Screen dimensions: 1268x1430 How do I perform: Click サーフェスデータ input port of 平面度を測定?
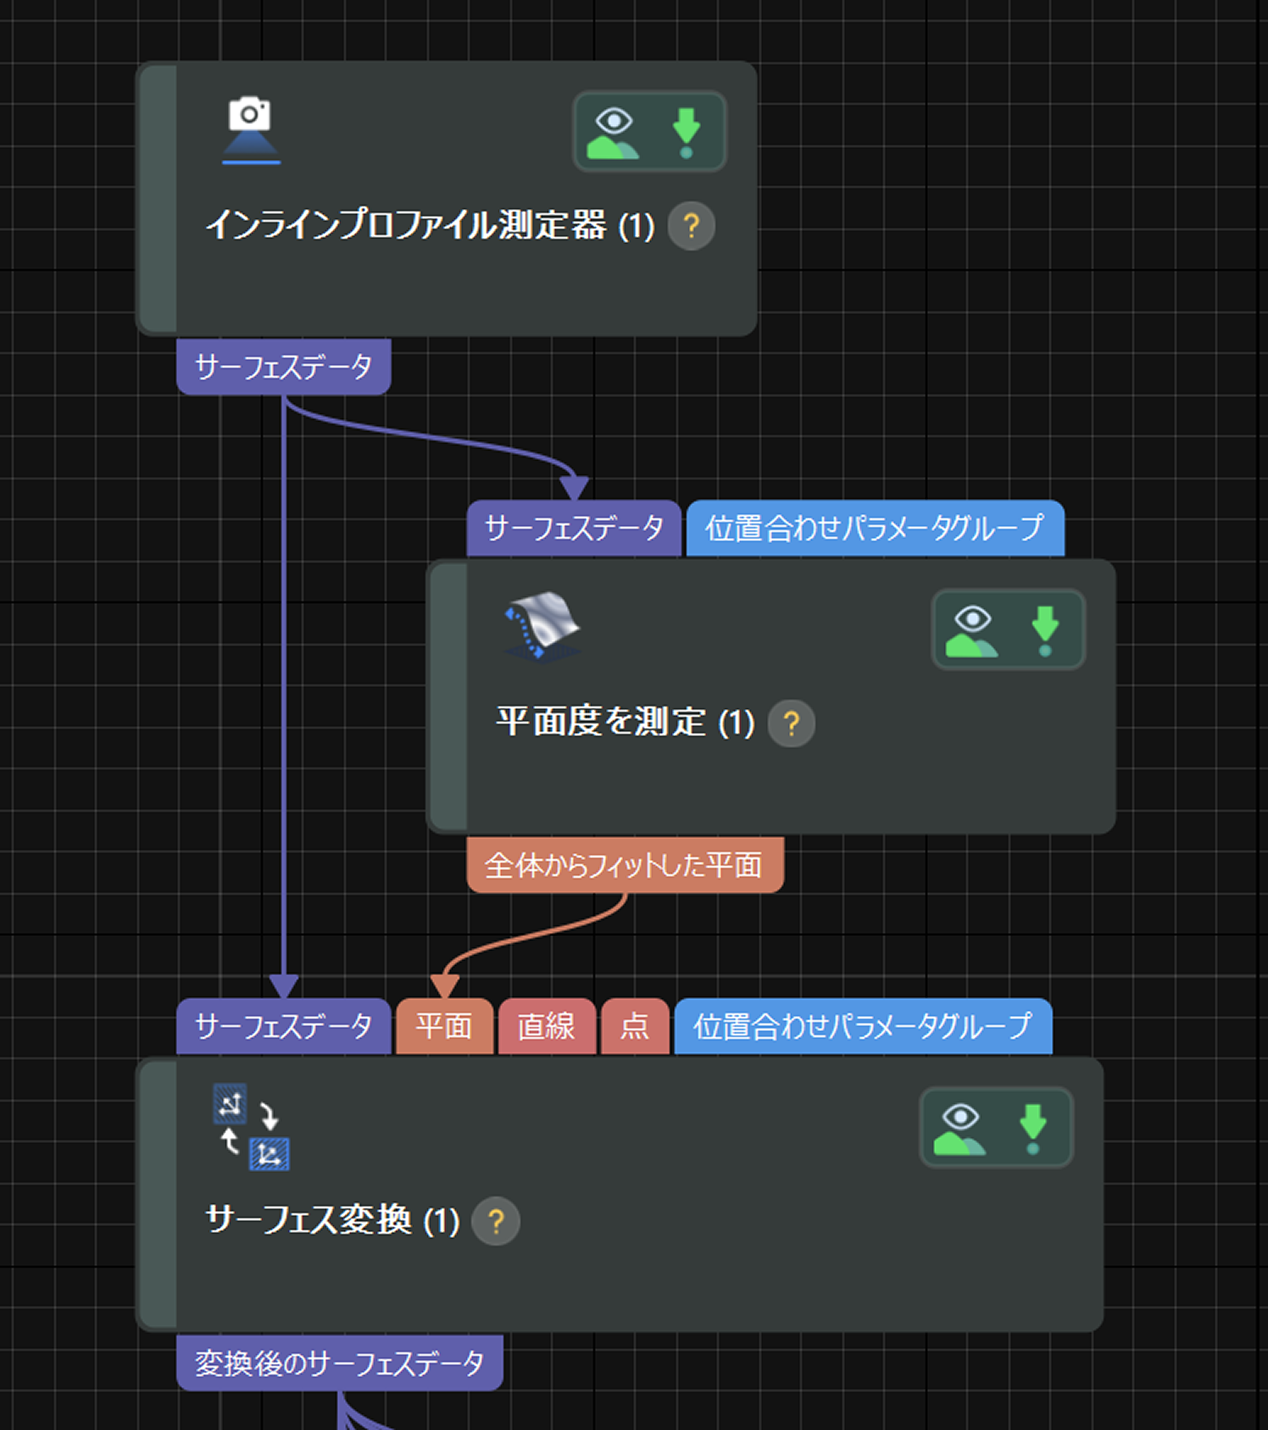tap(574, 528)
